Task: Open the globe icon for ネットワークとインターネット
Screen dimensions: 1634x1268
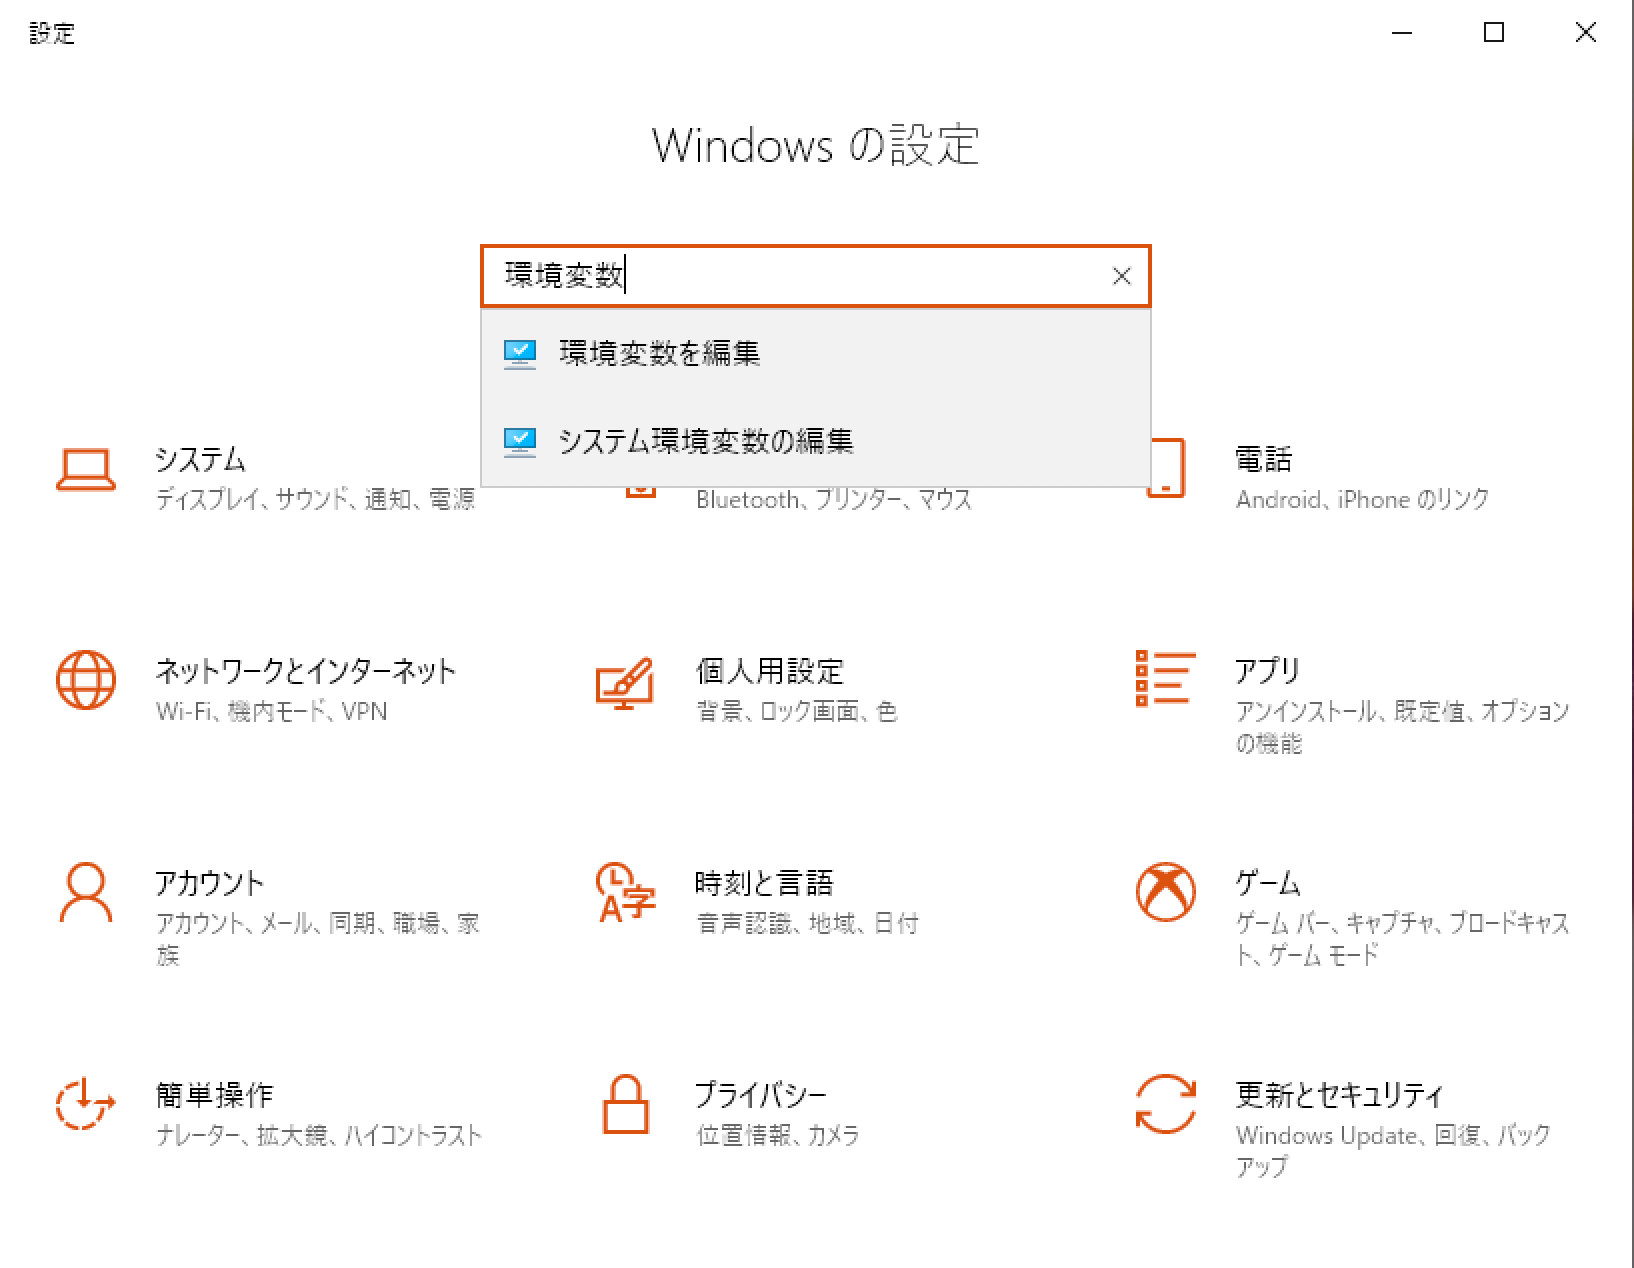Action: pyautogui.click(x=86, y=680)
